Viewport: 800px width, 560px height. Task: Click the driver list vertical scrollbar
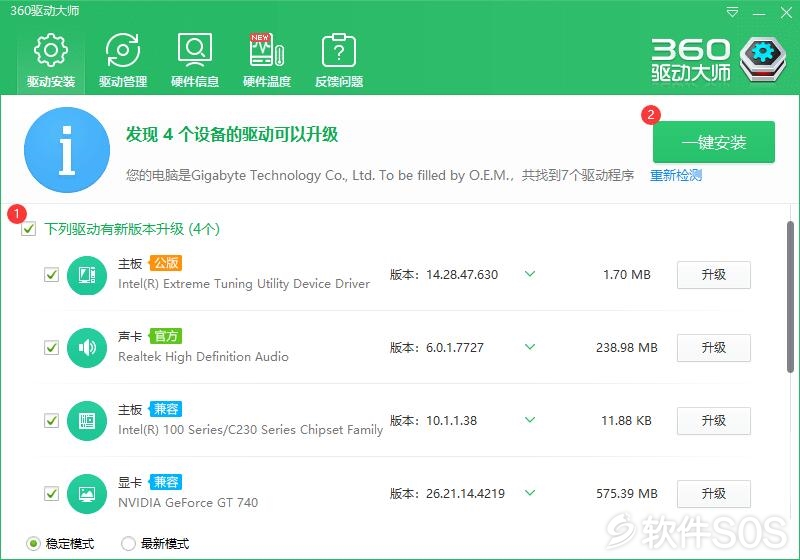[x=790, y=297]
